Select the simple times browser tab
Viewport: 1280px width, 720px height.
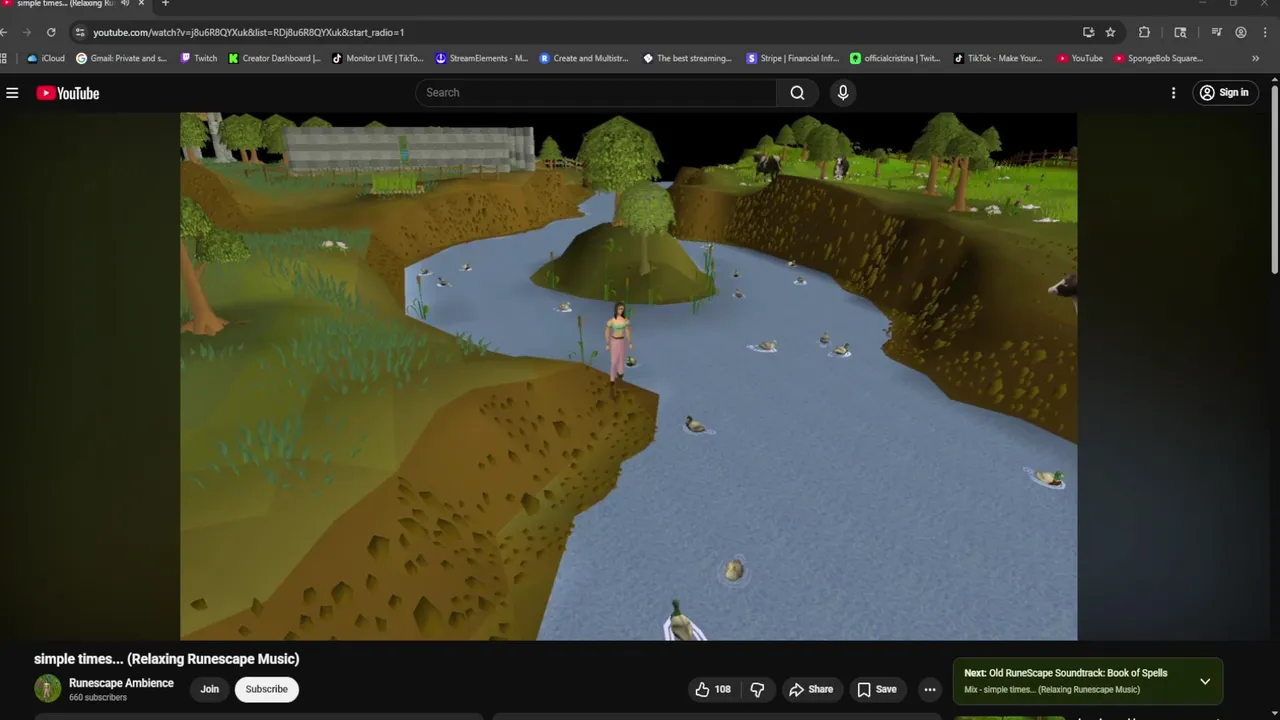(65, 4)
